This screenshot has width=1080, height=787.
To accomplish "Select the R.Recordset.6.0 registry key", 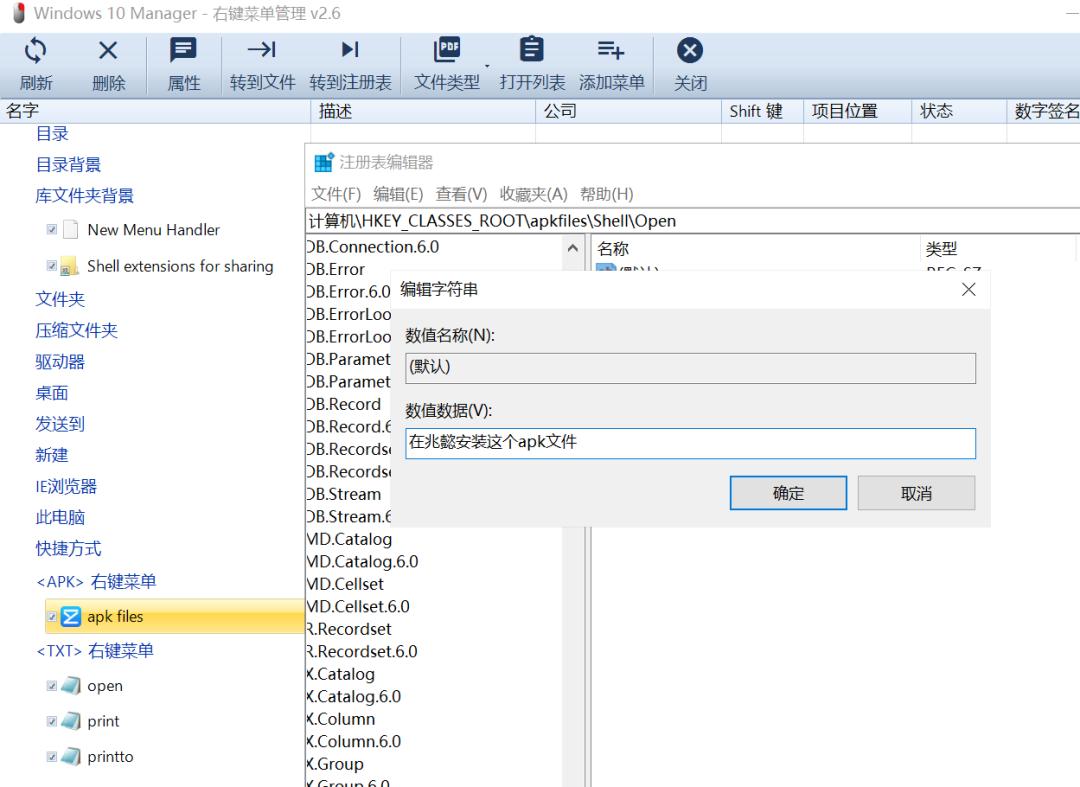I will pyautogui.click(x=362, y=651).
